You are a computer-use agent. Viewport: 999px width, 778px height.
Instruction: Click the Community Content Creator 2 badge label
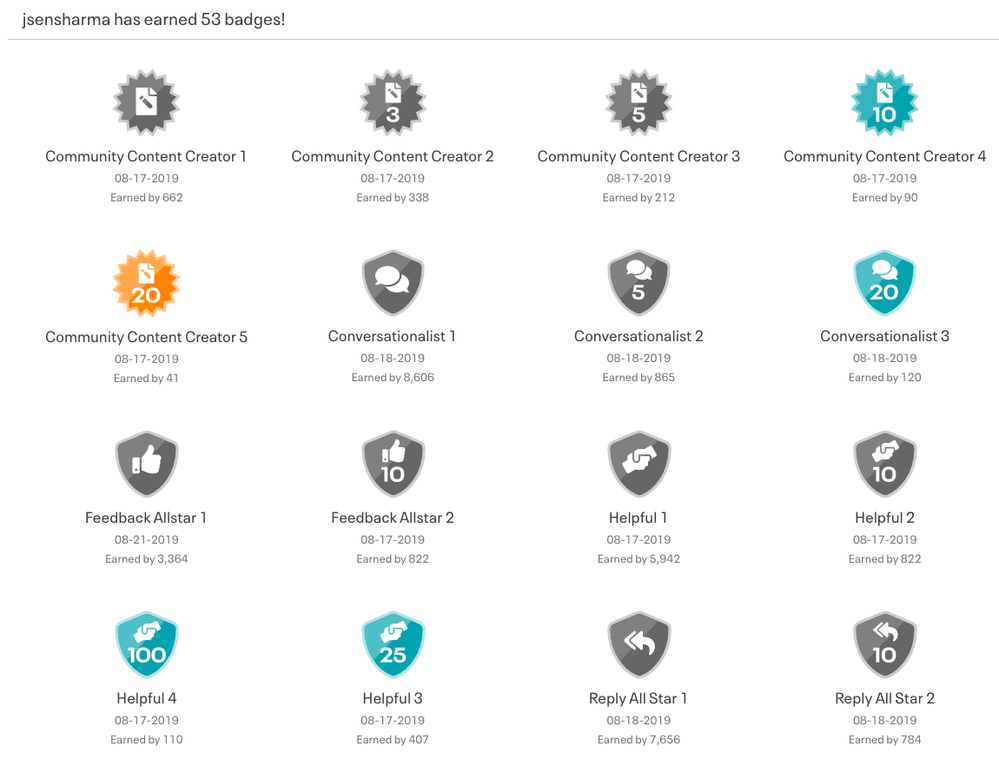tap(392, 156)
